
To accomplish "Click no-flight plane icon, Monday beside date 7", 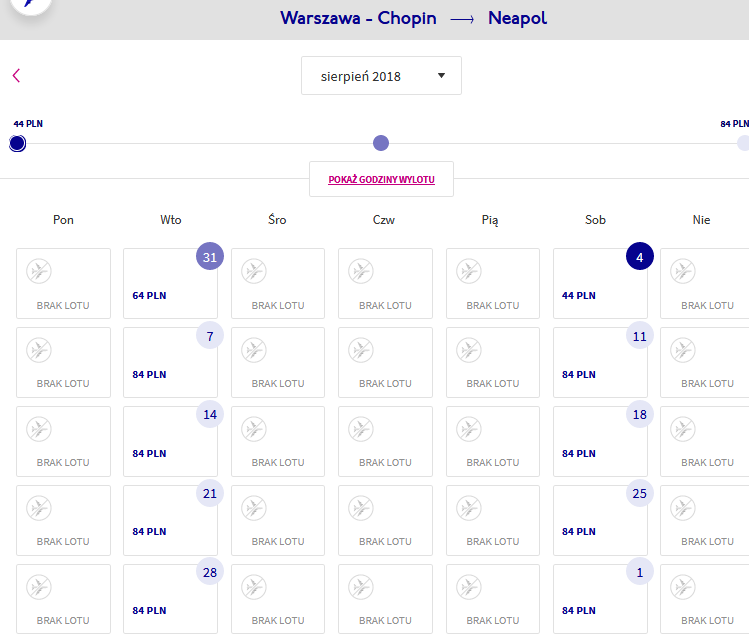I will 39,350.
